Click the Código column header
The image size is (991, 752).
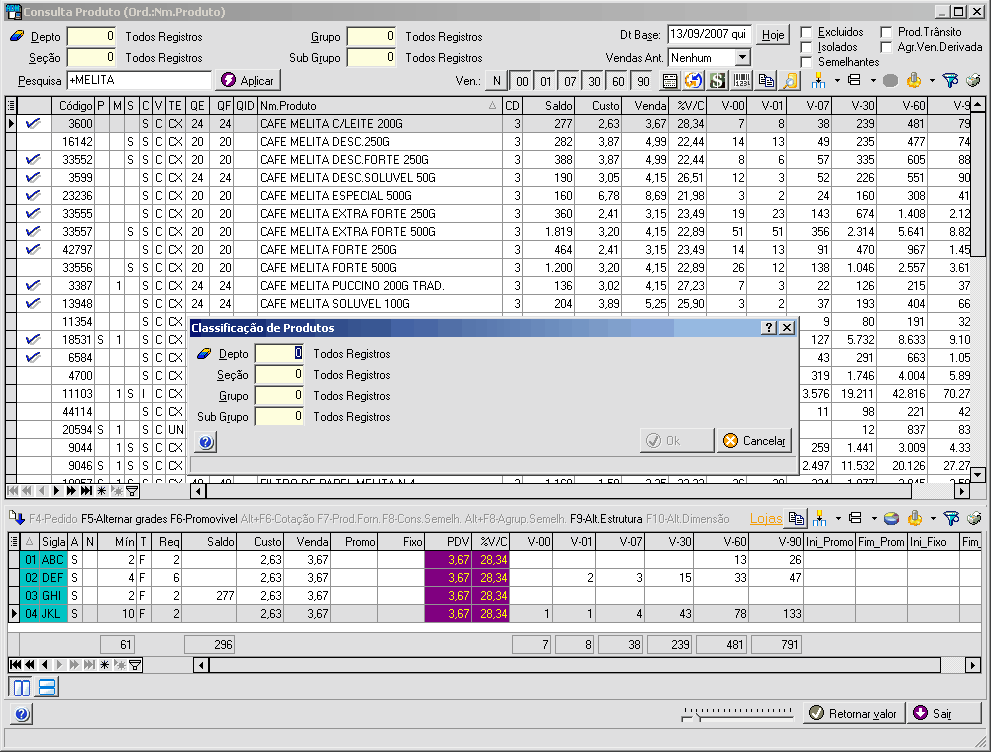click(73, 106)
